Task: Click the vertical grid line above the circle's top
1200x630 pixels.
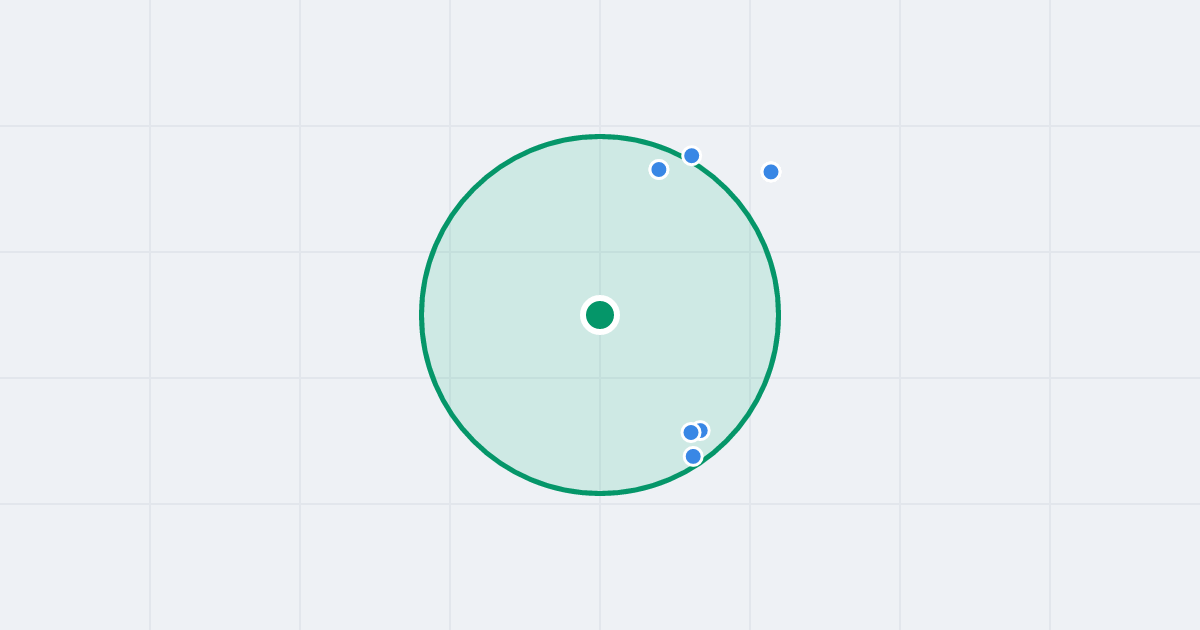Action: click(x=600, y=65)
